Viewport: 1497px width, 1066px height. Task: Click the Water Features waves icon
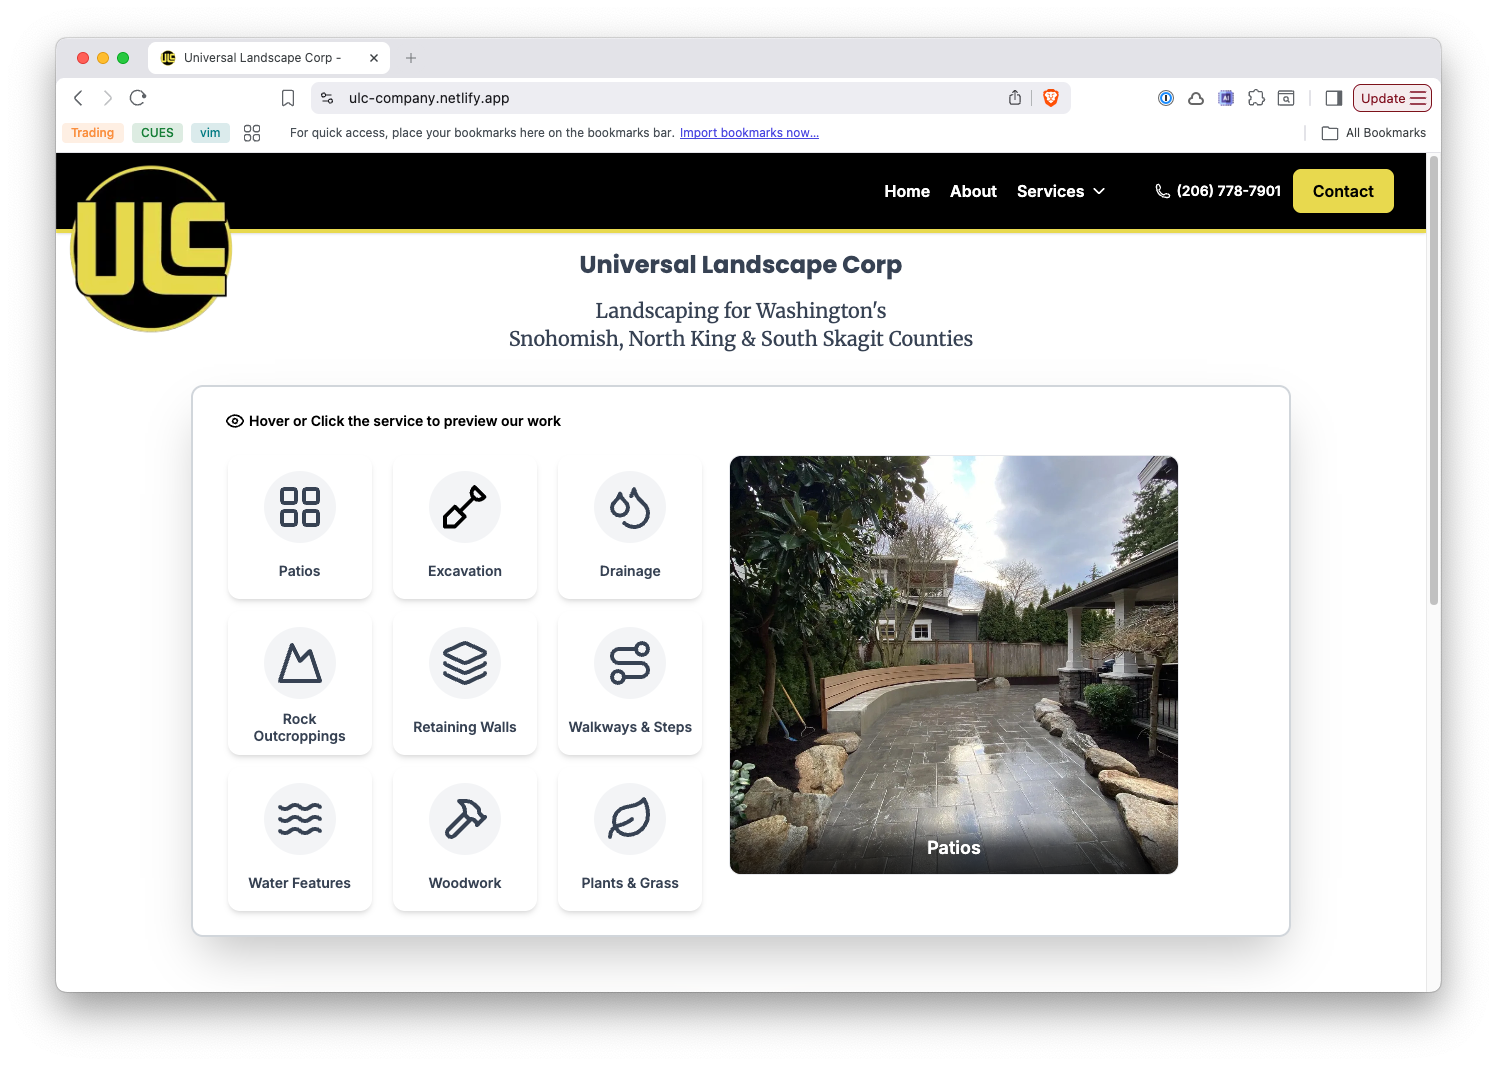click(299, 819)
